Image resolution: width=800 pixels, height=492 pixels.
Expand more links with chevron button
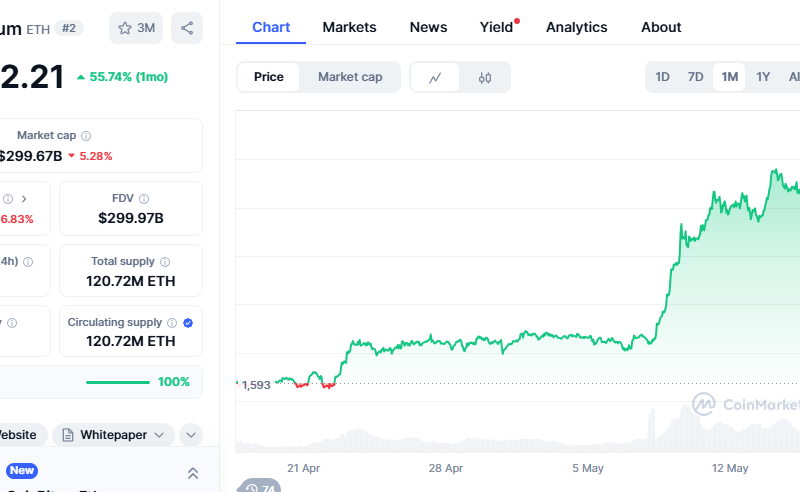pyautogui.click(x=191, y=435)
